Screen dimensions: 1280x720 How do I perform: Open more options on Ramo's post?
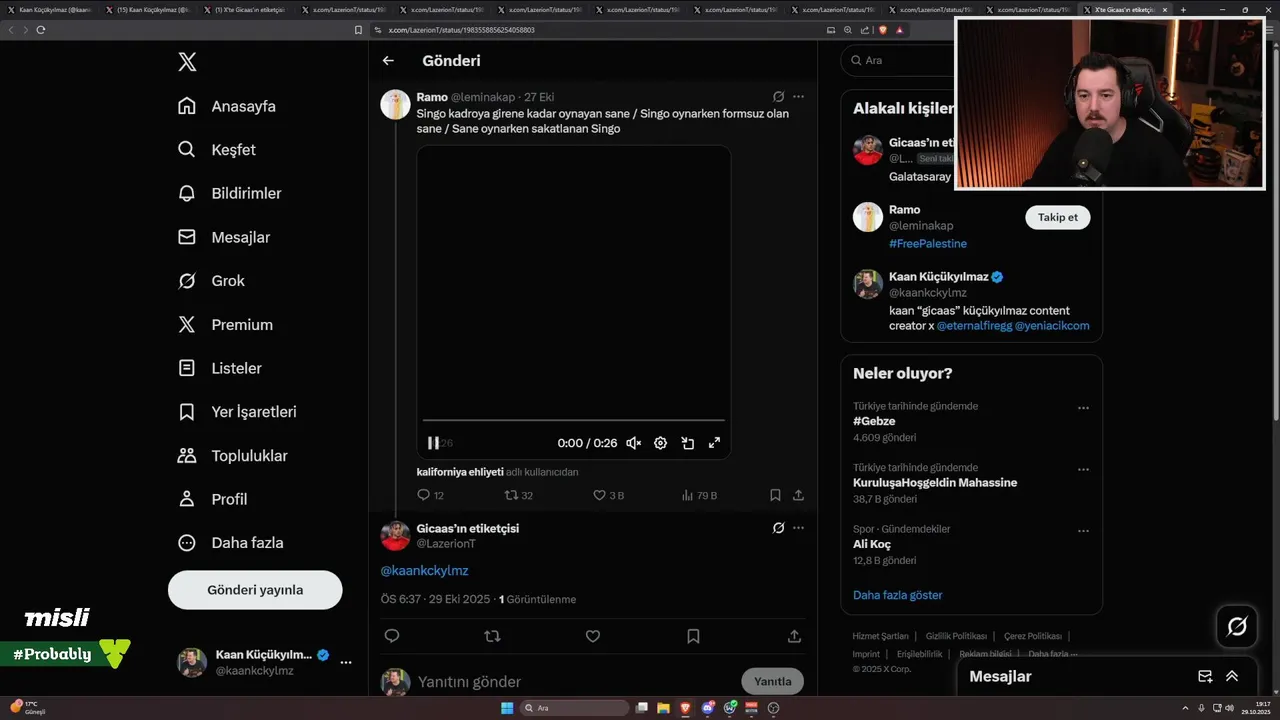(x=798, y=97)
